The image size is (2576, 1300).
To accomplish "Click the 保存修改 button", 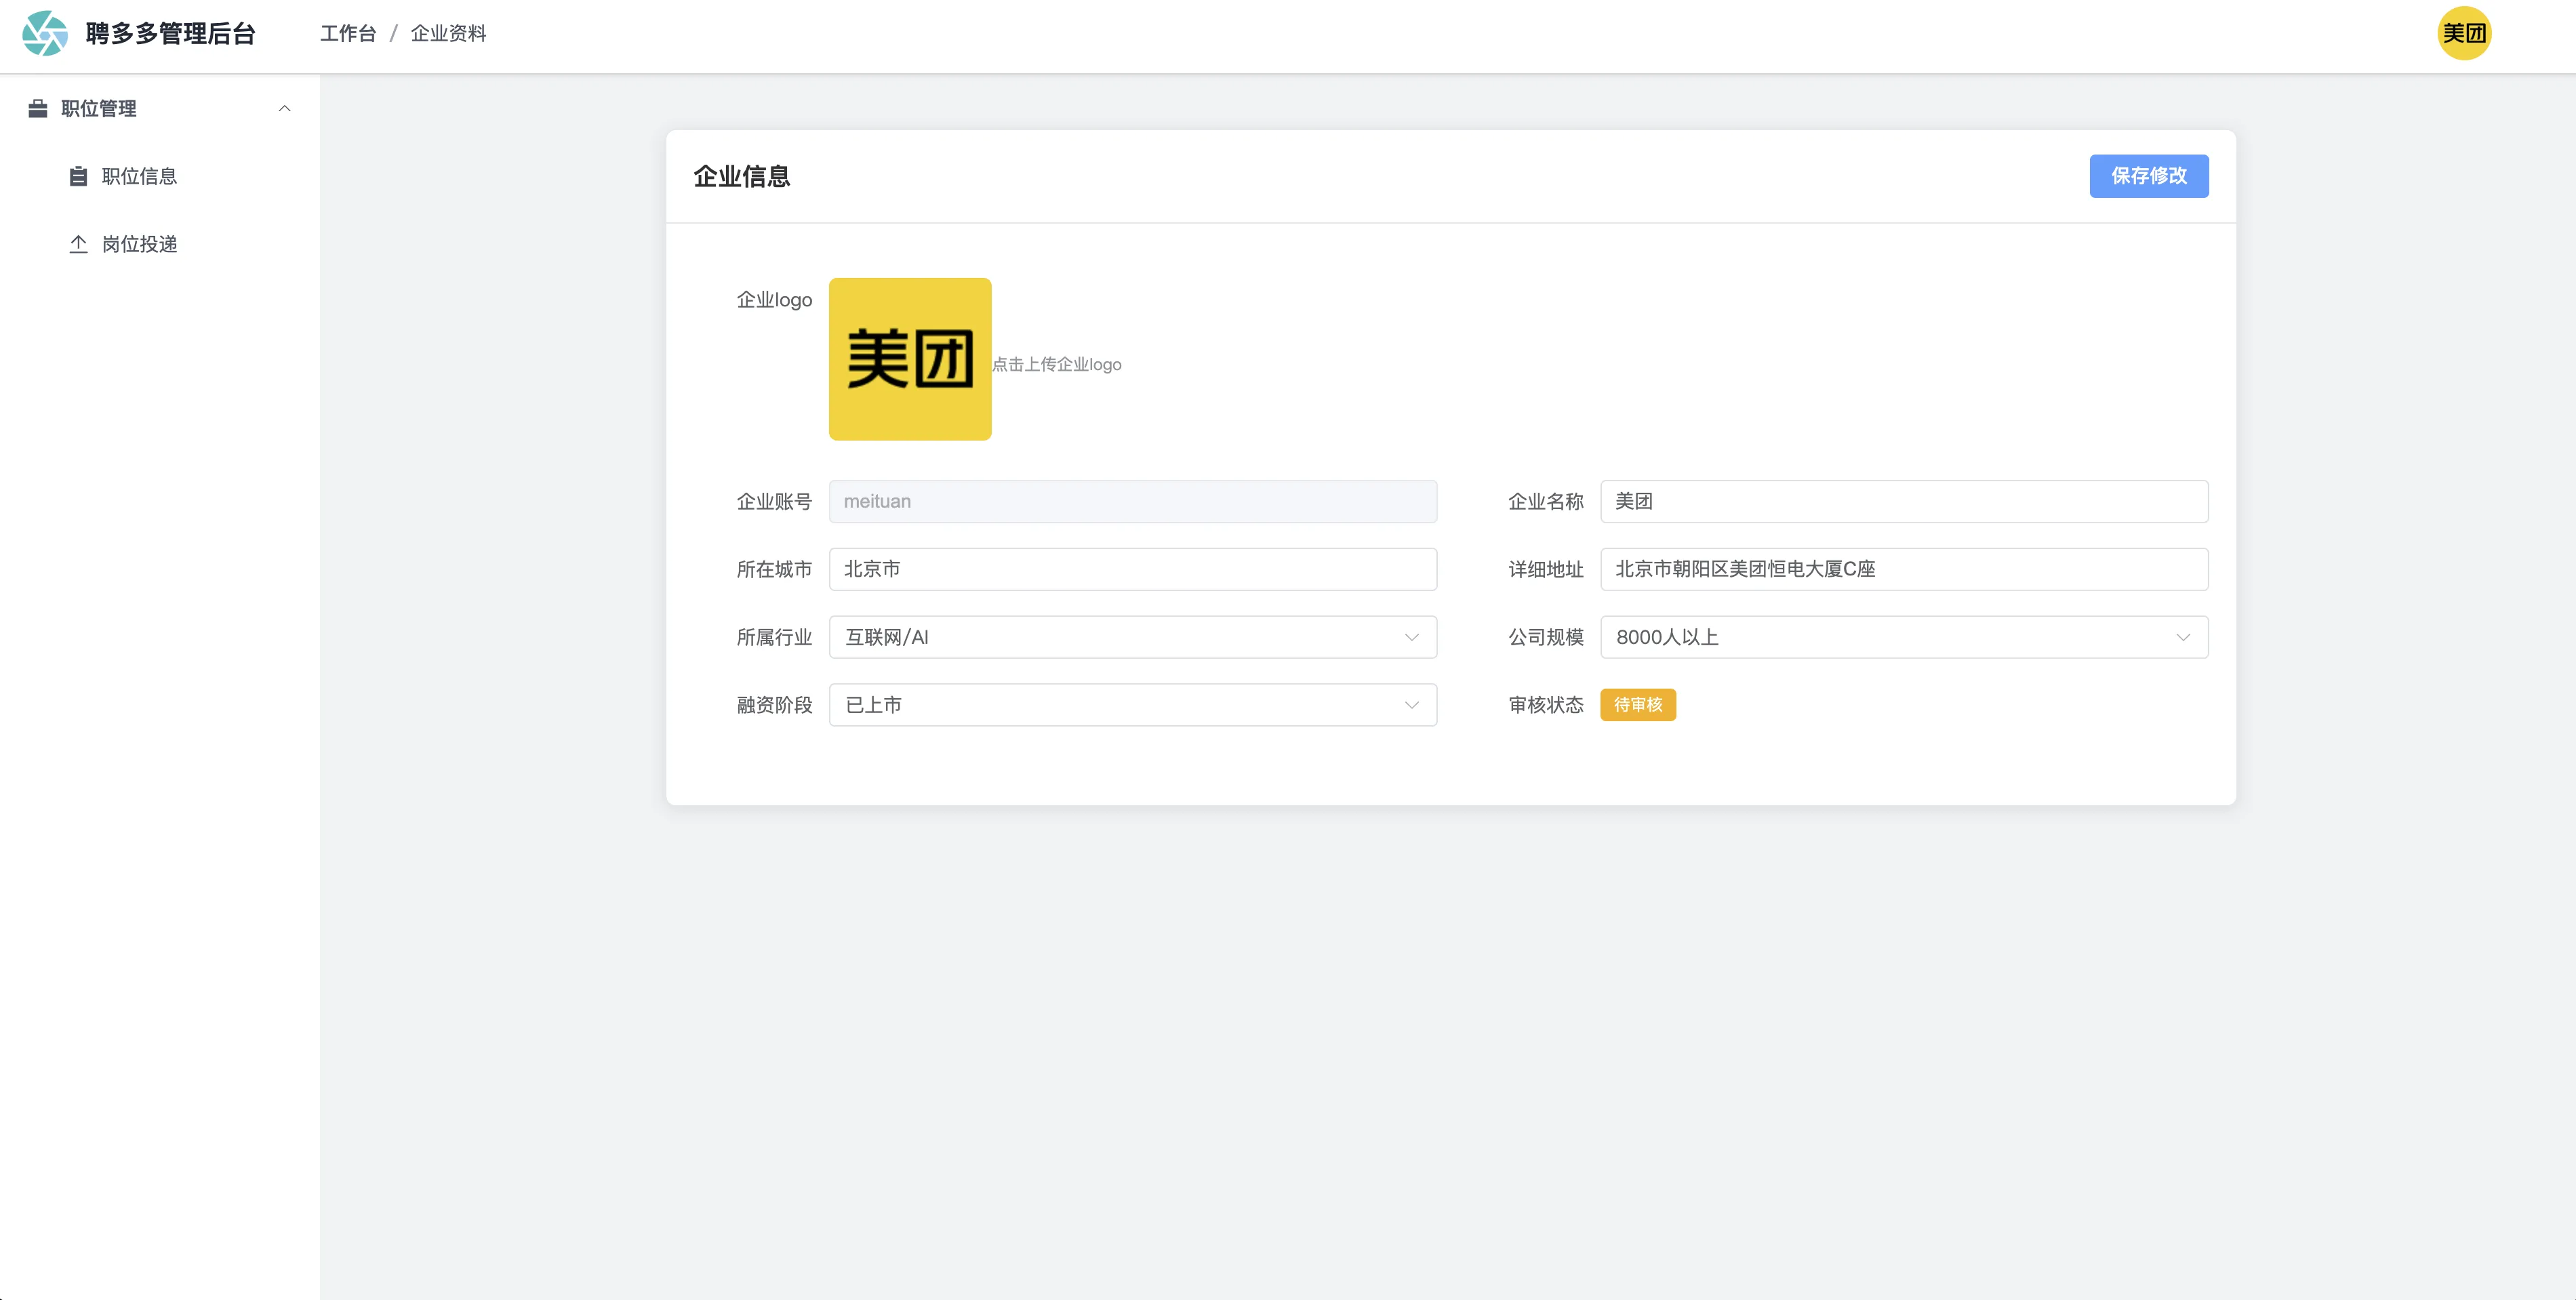I will coord(2148,176).
